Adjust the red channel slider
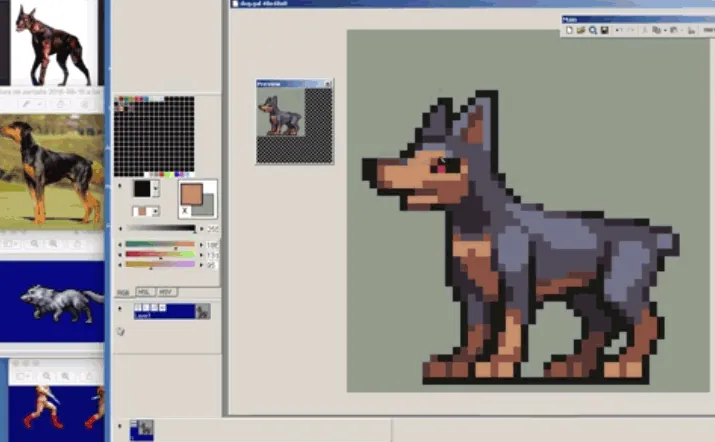715x442 pixels. coord(160,244)
